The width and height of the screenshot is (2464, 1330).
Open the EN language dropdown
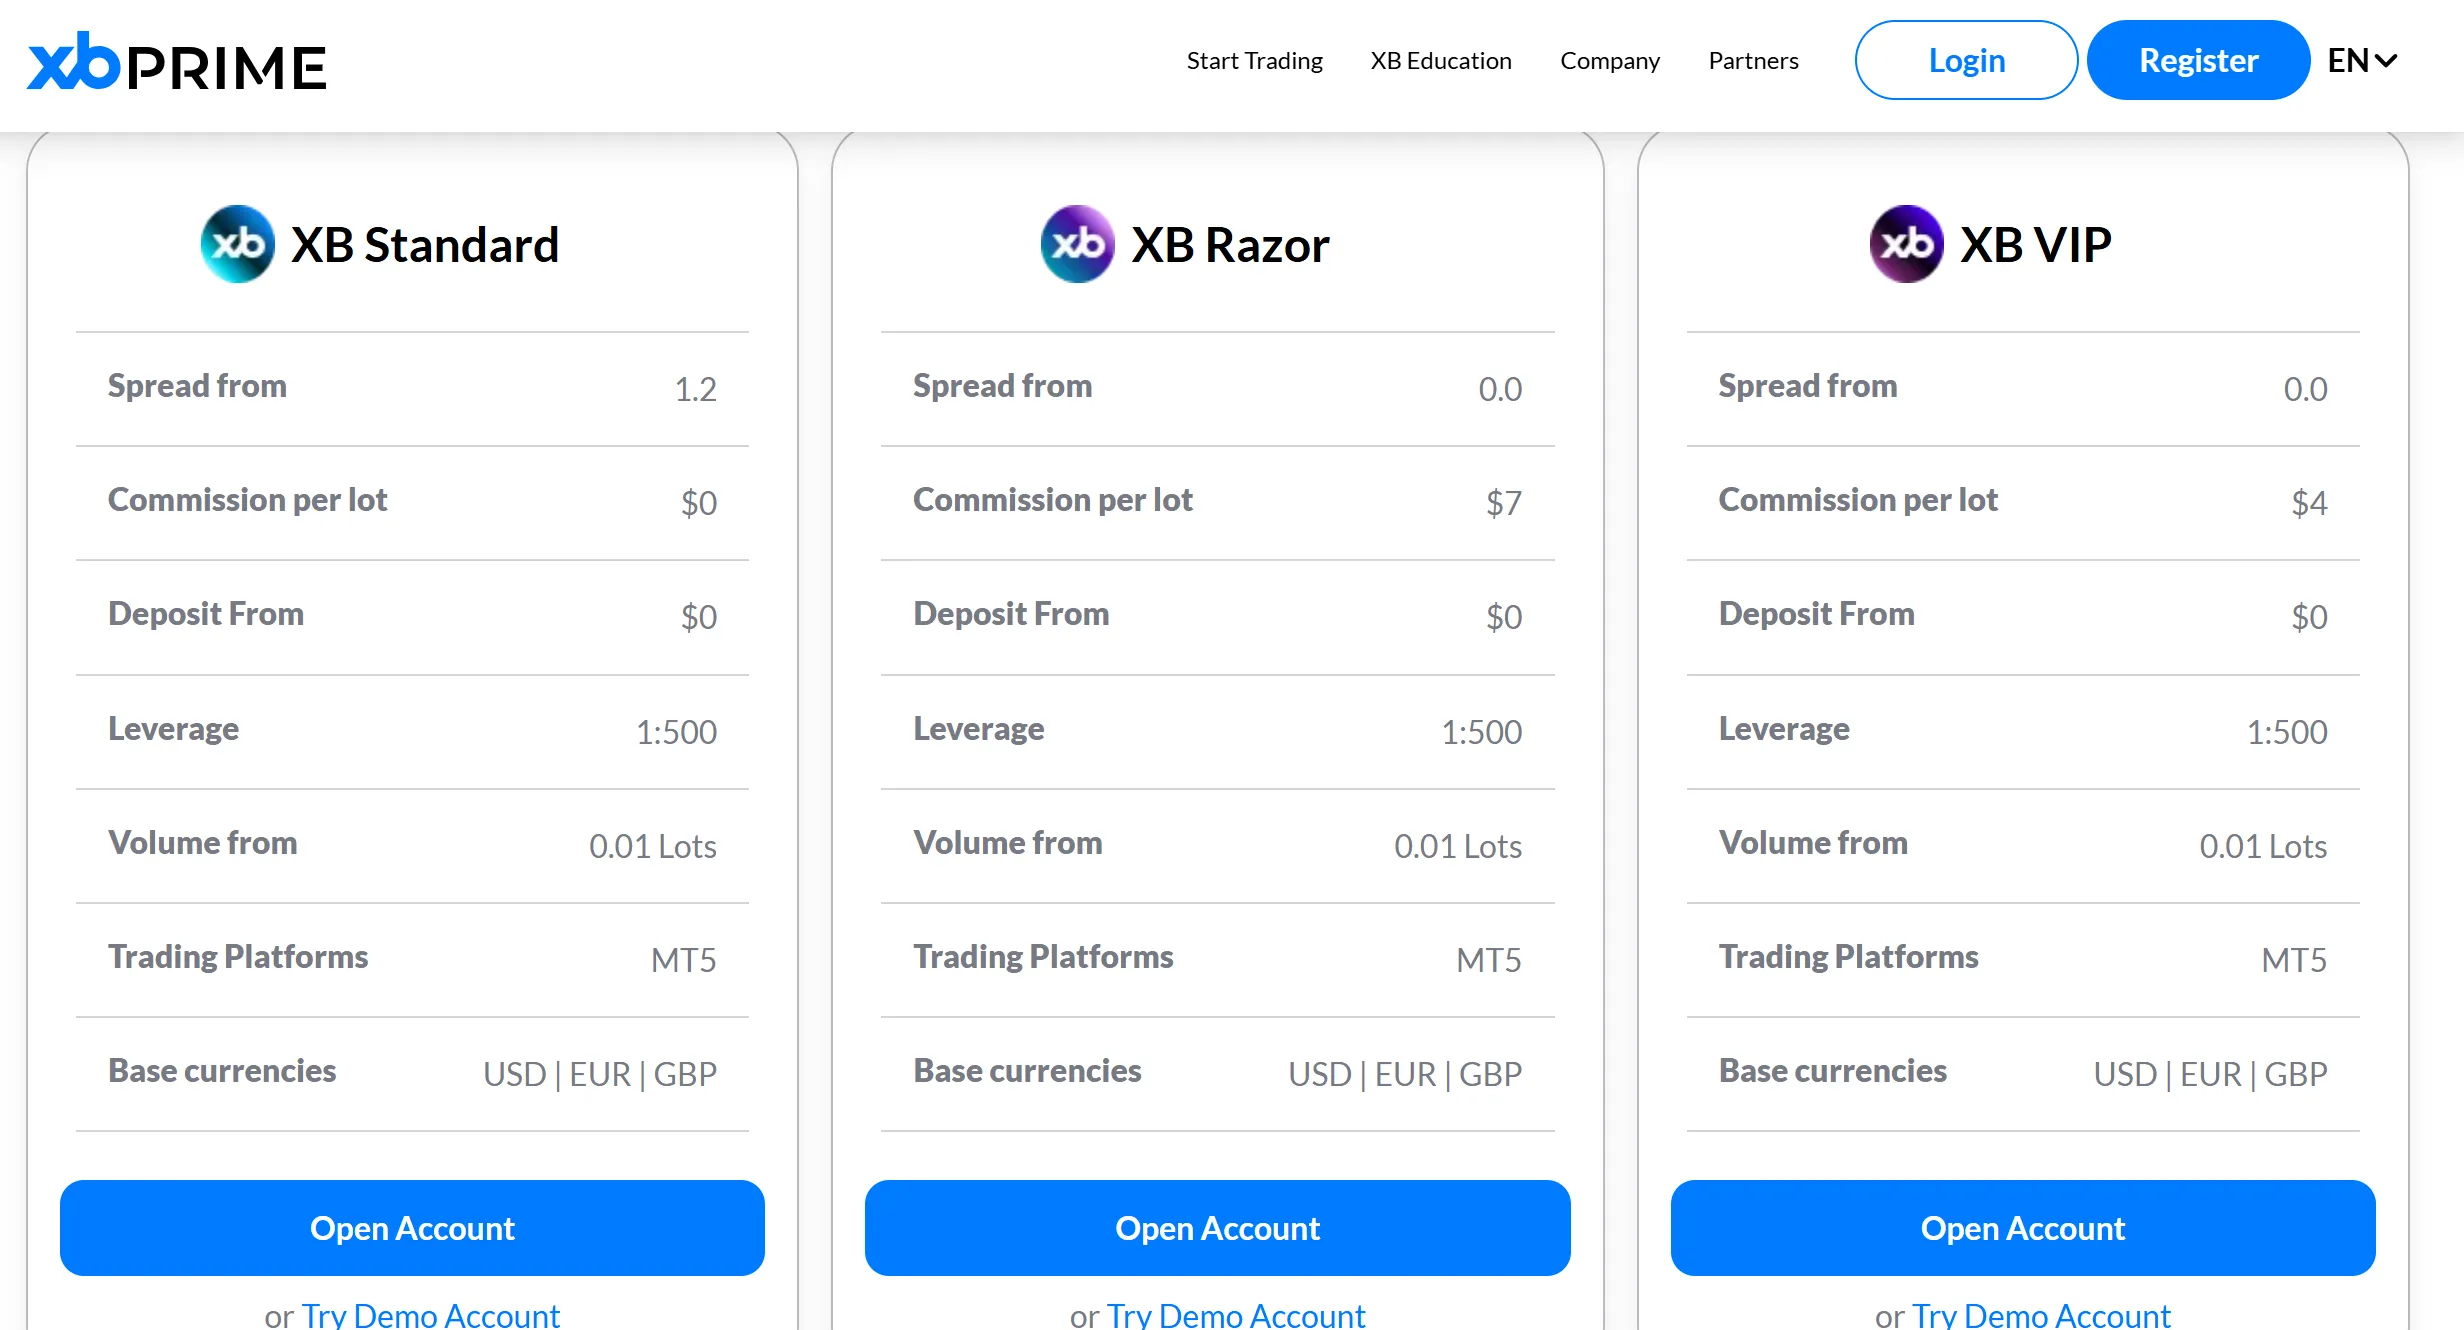(x=2362, y=61)
